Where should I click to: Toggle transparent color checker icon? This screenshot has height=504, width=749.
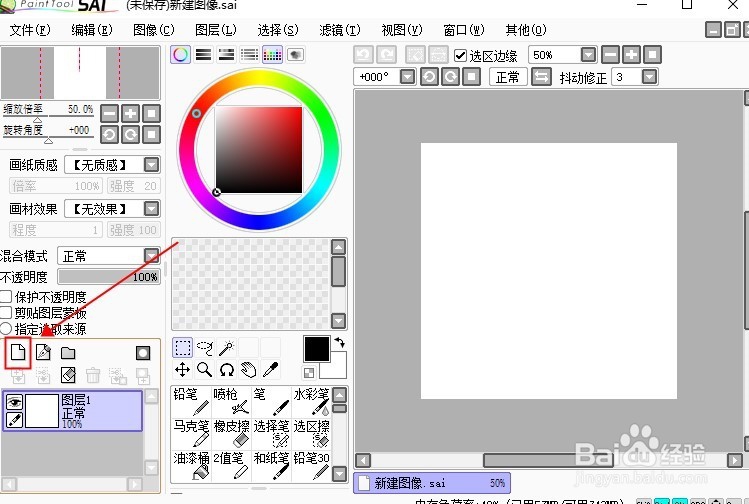(309, 373)
